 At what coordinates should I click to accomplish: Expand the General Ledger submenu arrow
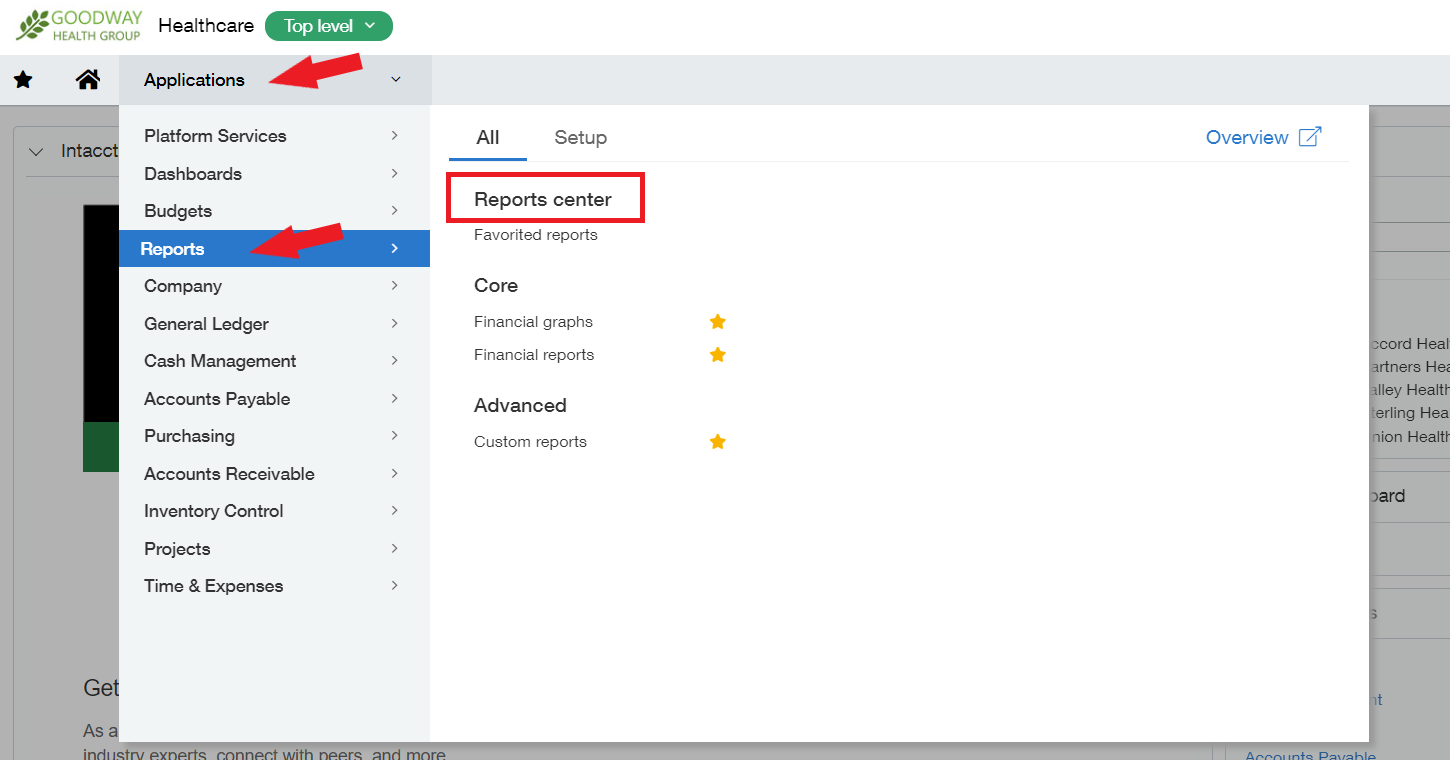(395, 323)
